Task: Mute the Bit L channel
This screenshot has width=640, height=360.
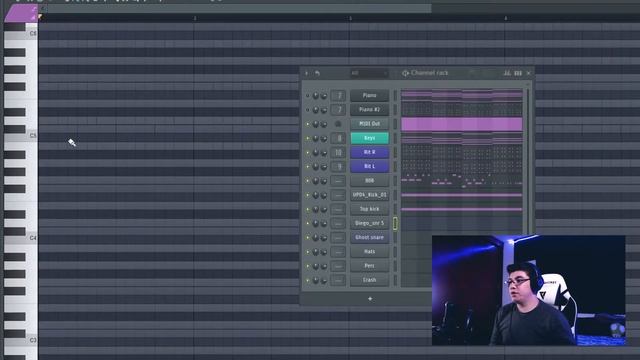Action: (x=308, y=167)
